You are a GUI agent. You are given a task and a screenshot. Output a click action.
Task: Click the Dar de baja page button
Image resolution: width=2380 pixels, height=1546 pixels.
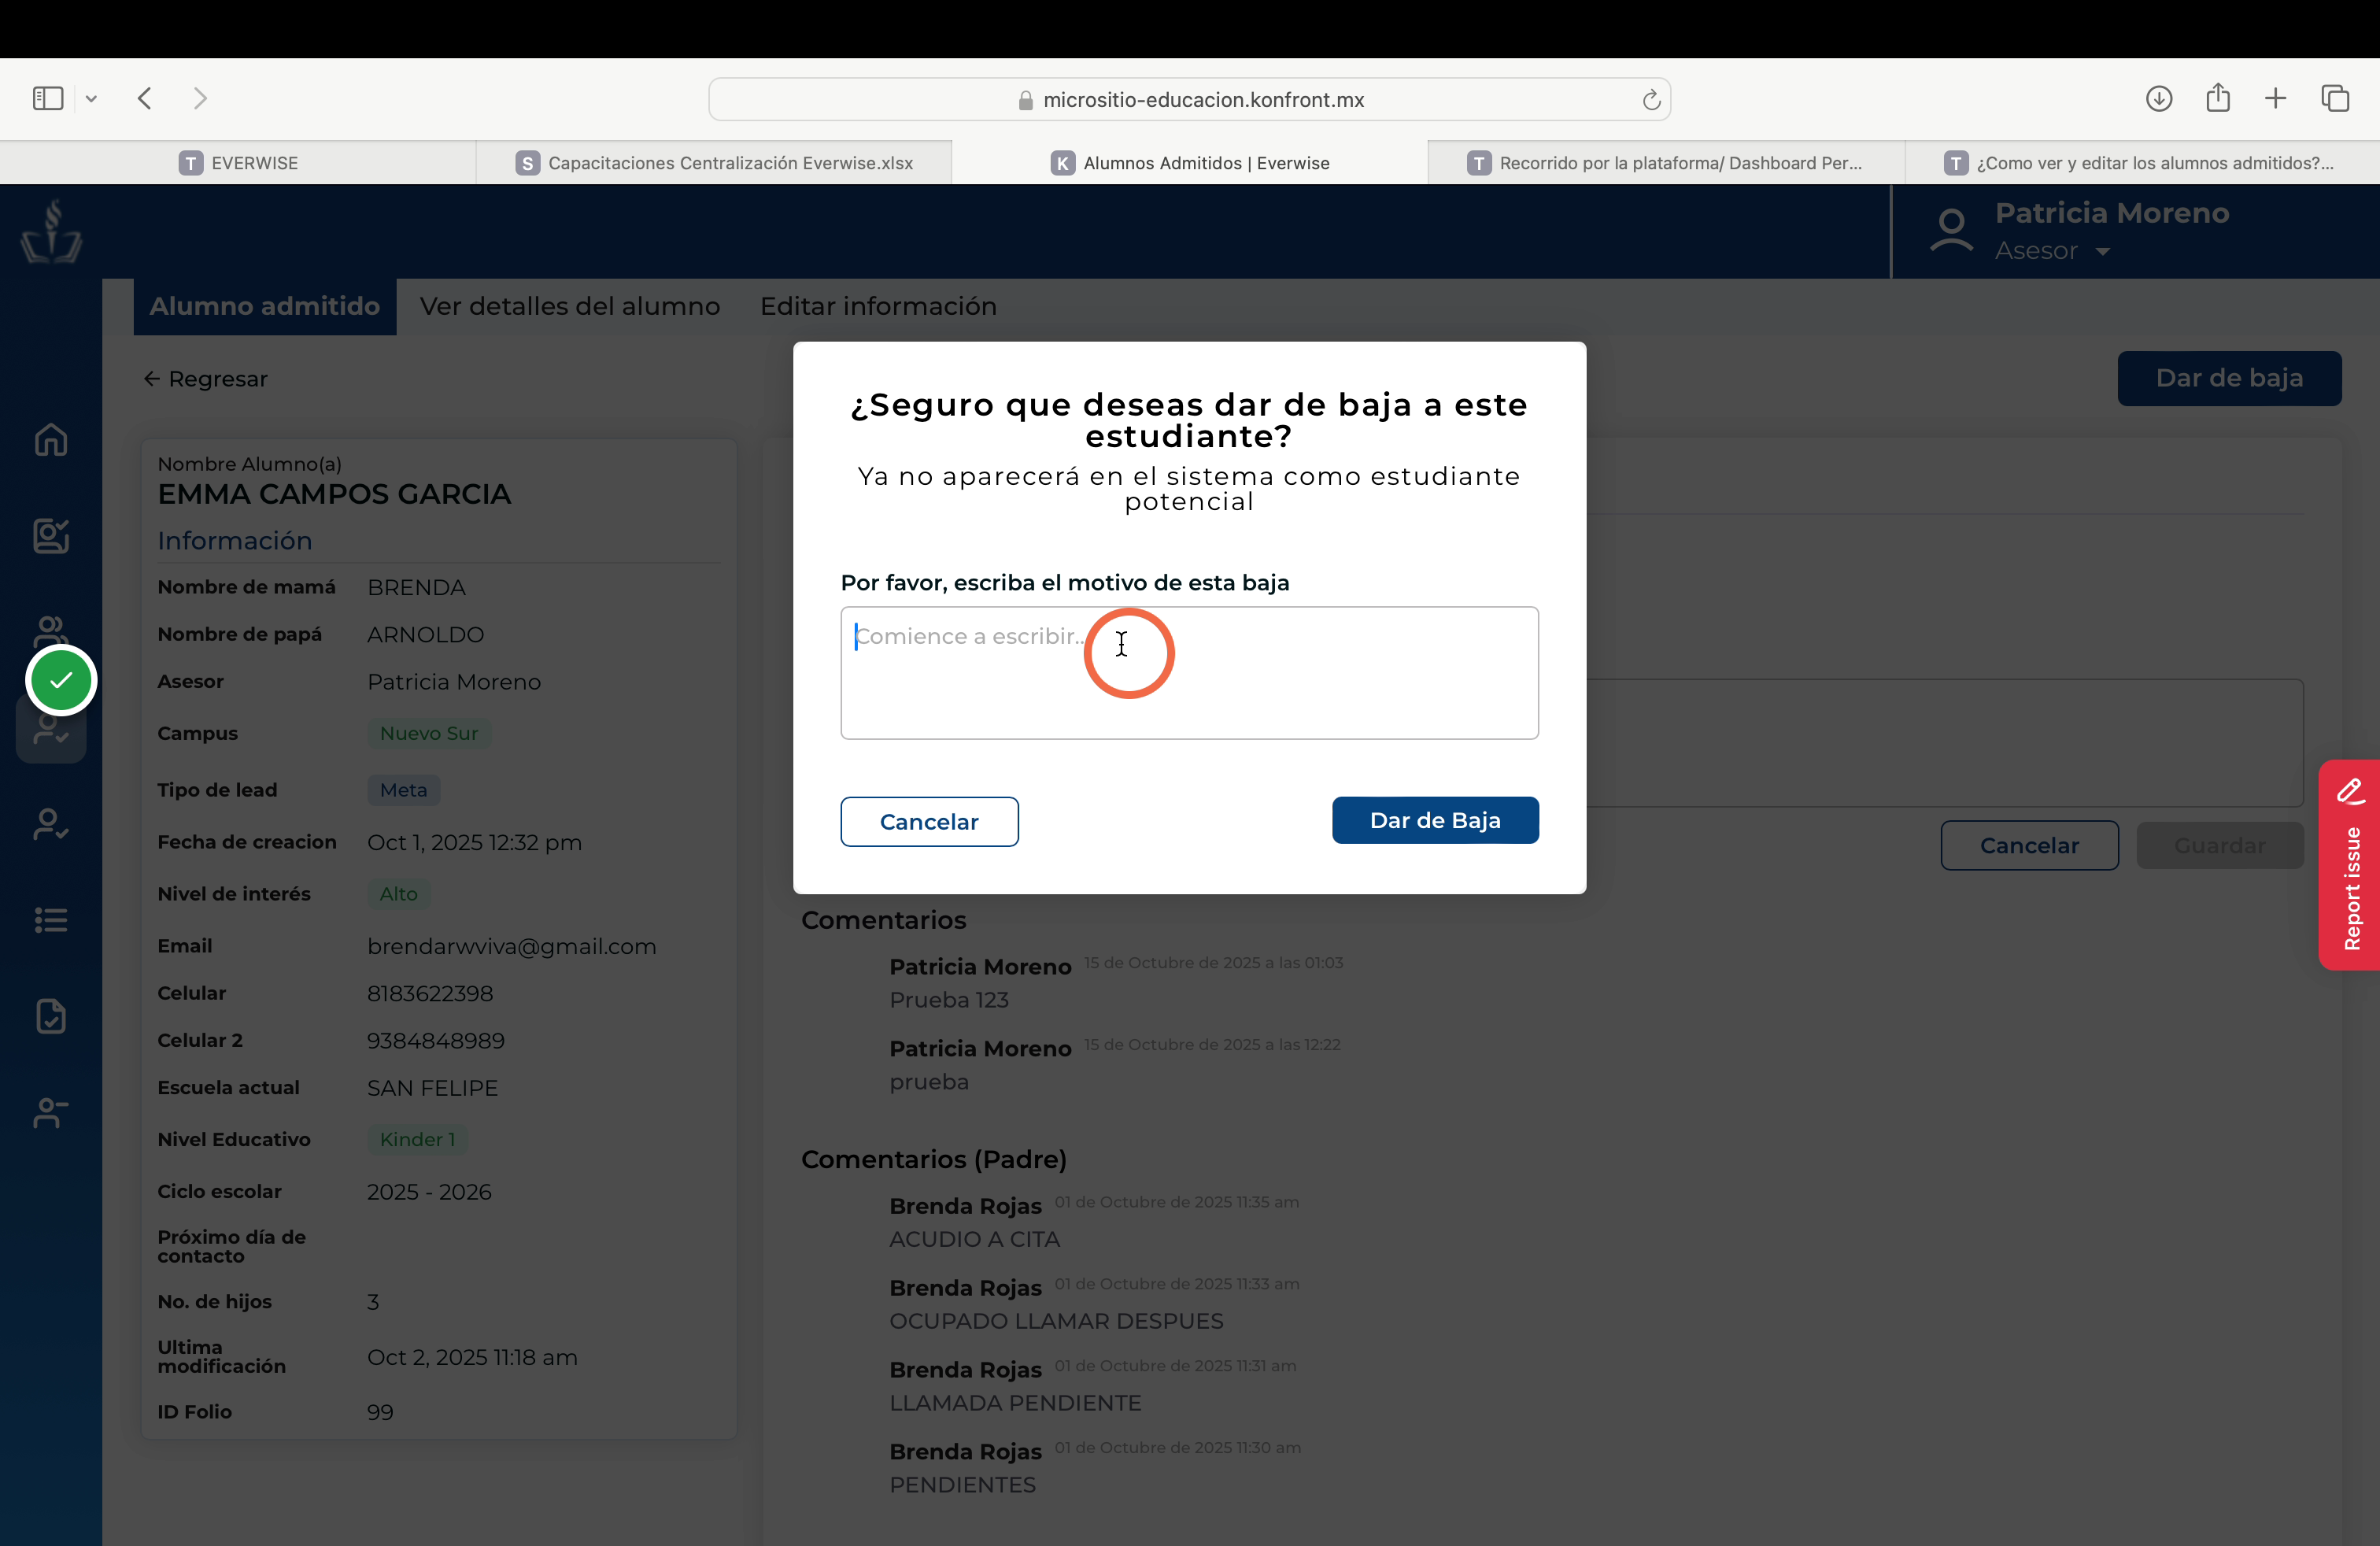pyautogui.click(x=2229, y=378)
